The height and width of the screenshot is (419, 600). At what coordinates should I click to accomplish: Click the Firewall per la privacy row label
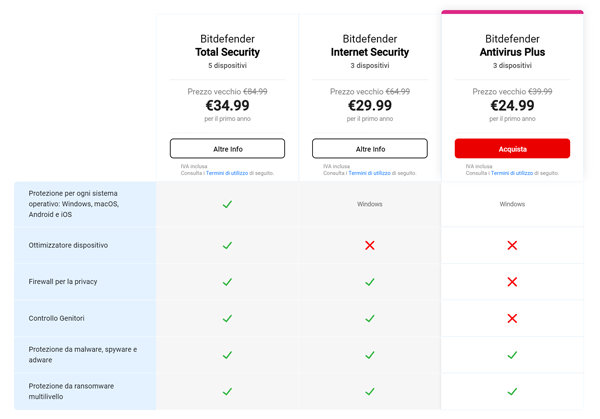point(63,282)
